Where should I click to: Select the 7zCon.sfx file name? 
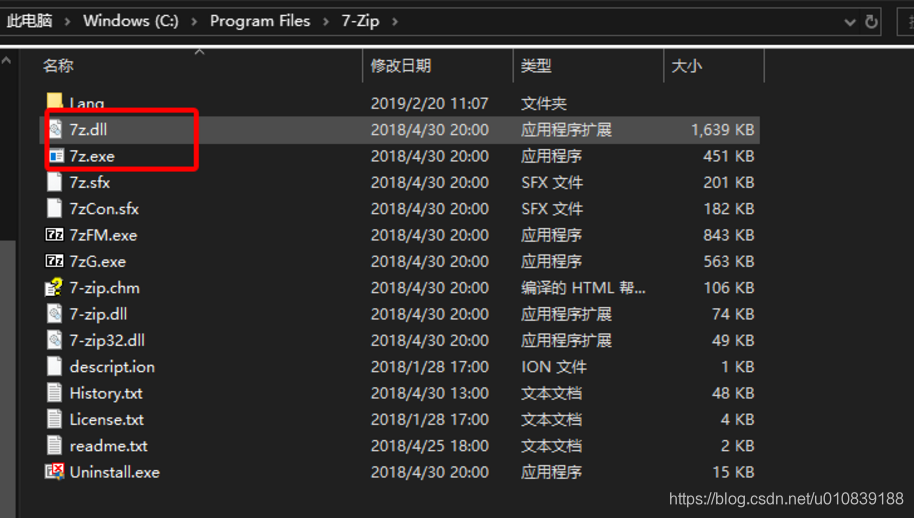click(x=104, y=209)
